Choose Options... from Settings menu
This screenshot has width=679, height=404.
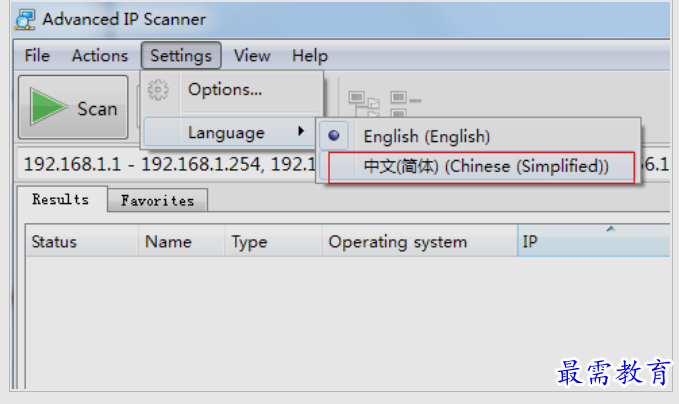232,90
